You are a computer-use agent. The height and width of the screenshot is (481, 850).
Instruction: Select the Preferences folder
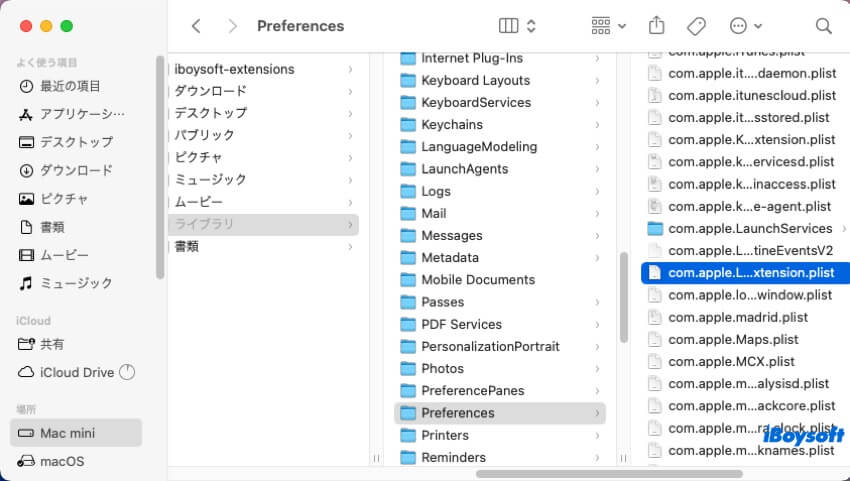[500, 413]
